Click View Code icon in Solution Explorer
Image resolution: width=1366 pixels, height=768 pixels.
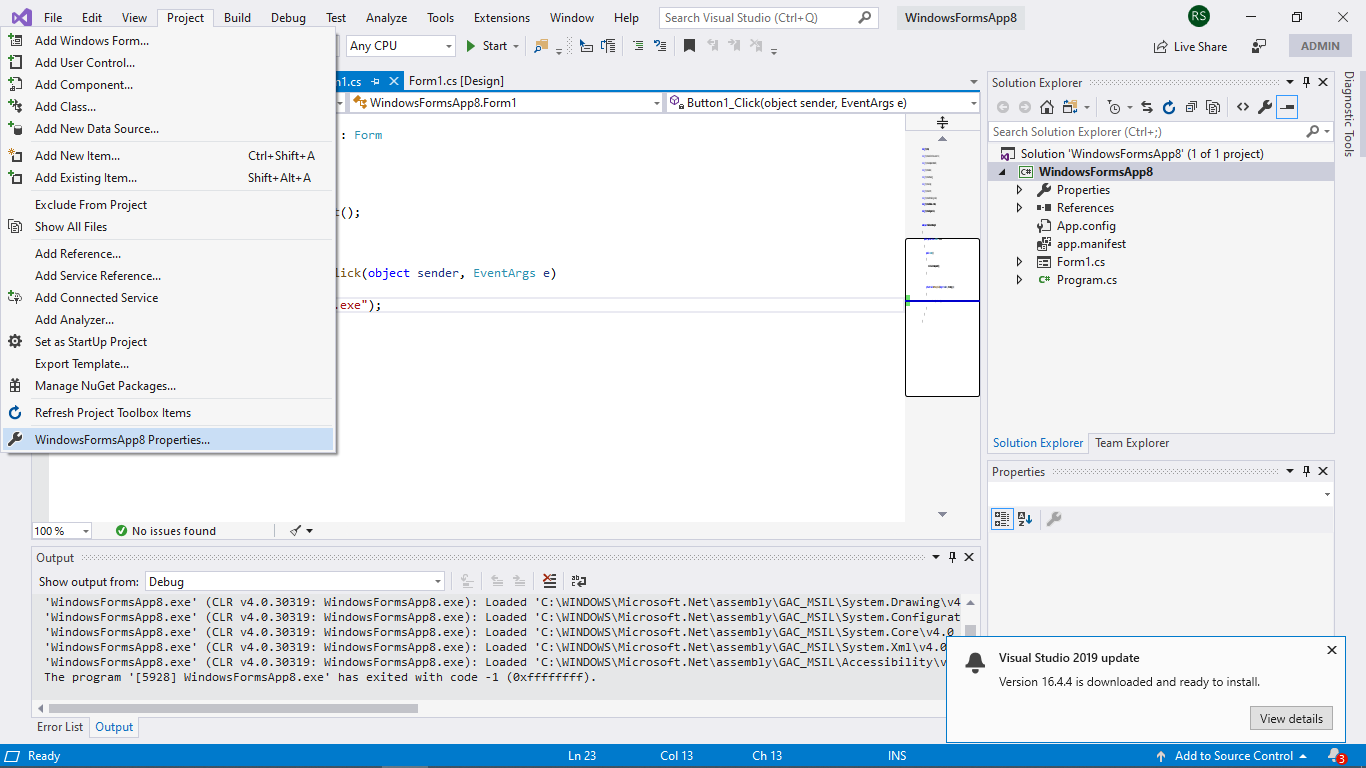(x=1242, y=107)
